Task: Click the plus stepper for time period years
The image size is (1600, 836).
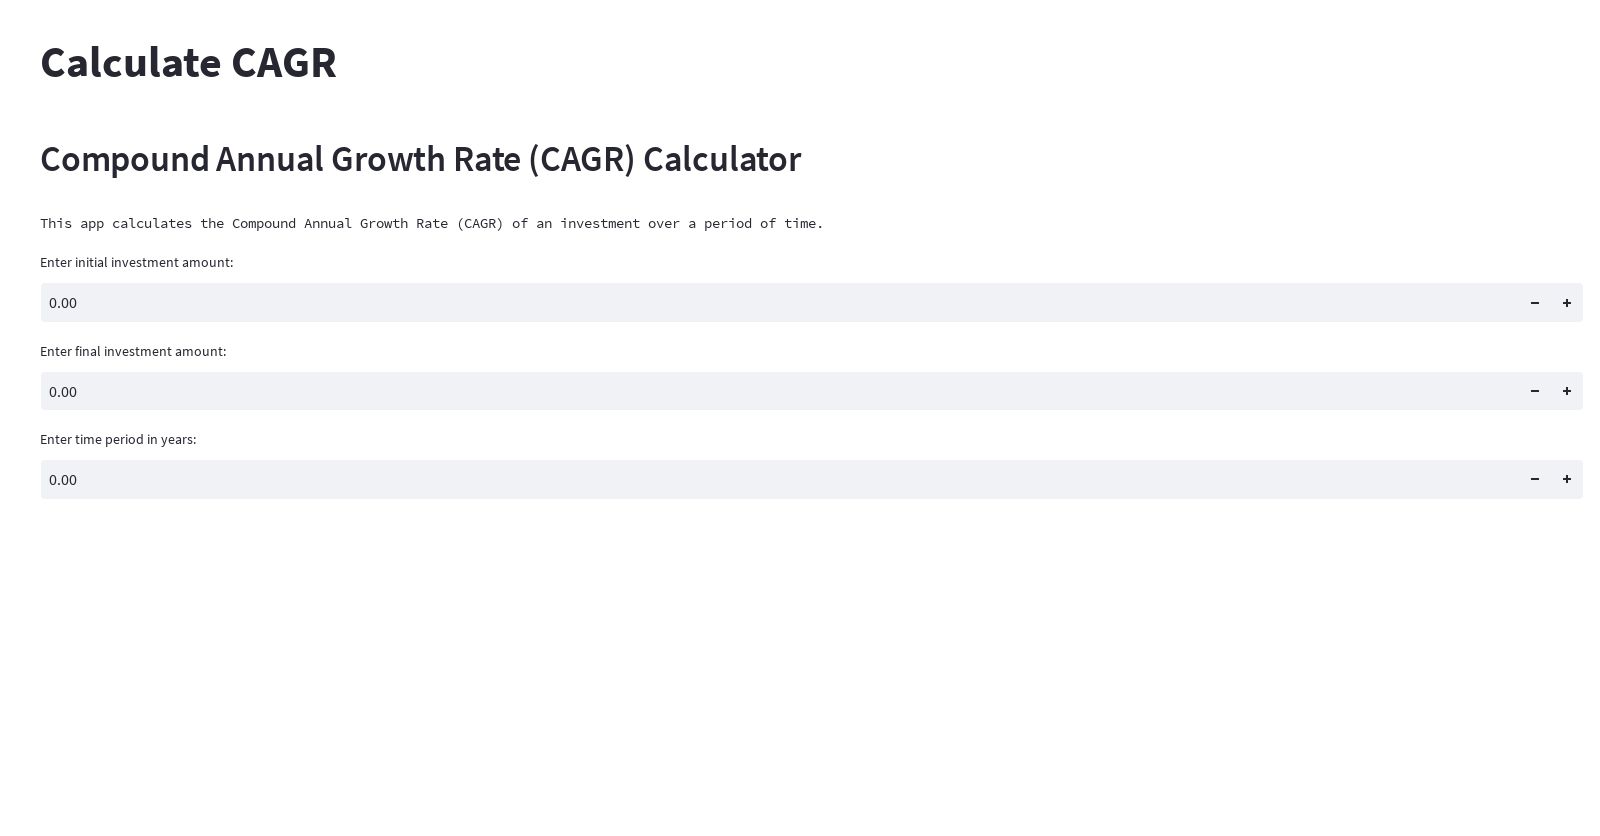Action: [x=1567, y=479]
